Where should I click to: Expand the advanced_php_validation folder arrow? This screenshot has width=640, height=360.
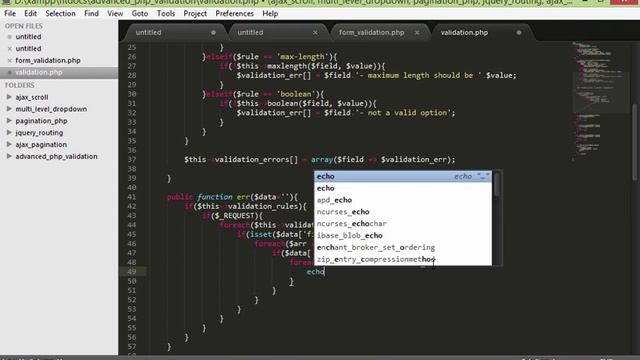tap(9, 156)
